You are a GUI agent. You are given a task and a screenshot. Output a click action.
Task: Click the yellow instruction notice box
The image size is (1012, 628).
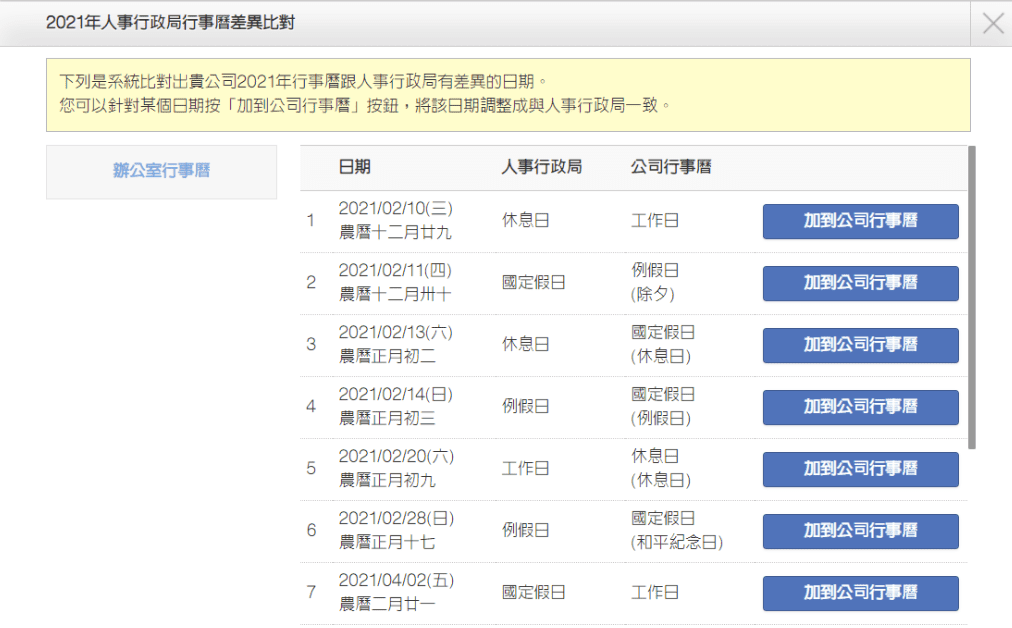[508, 94]
